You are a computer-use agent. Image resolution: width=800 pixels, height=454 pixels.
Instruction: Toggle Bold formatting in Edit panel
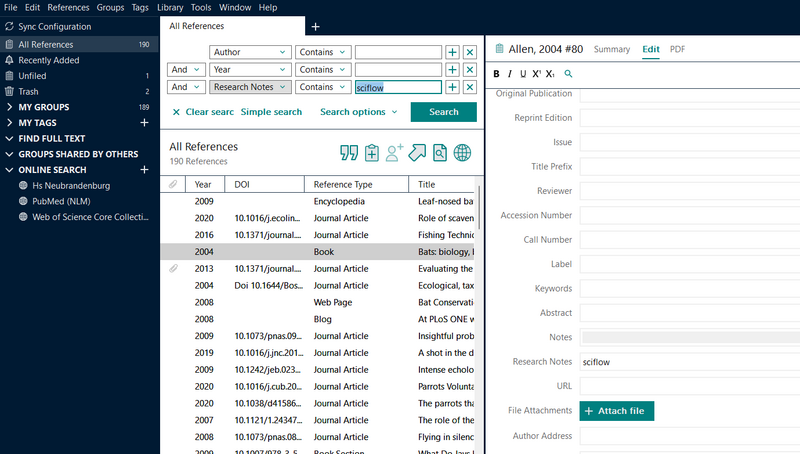pos(496,74)
